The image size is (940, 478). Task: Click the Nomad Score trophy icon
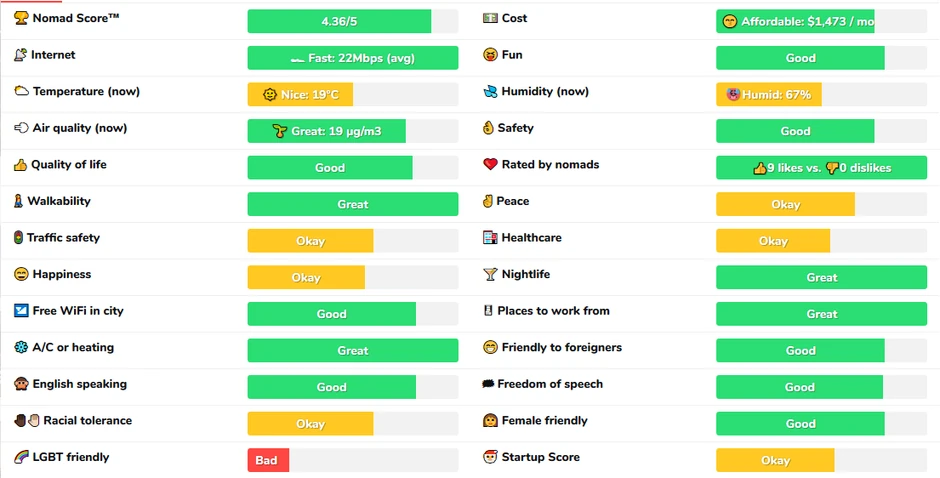(x=21, y=18)
